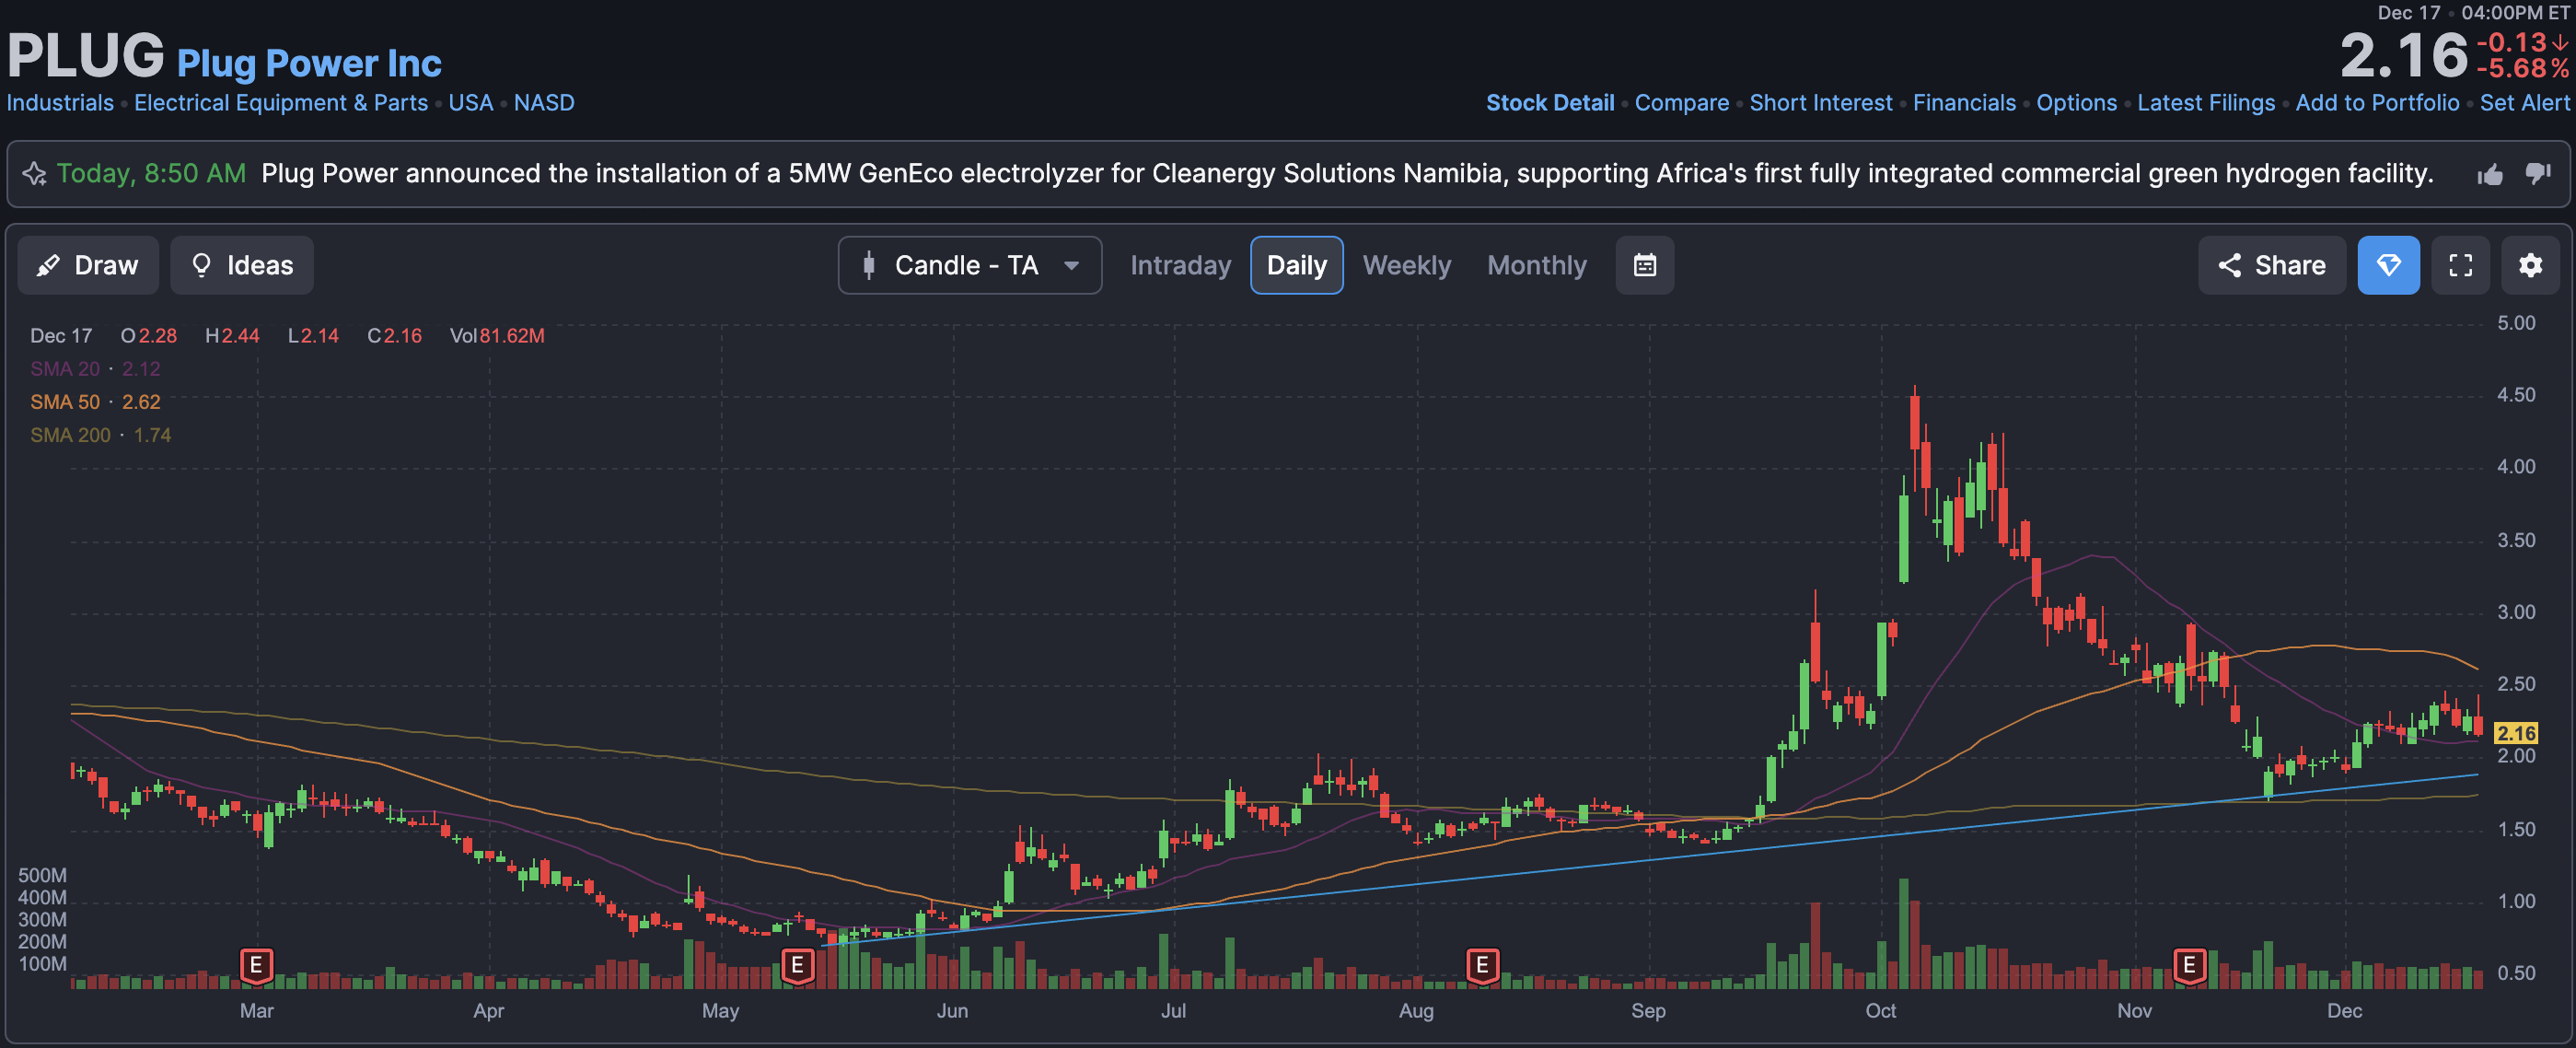The height and width of the screenshot is (1048, 2576).
Task: Click the thumbs down icon on news
Action: [x=2538, y=174]
